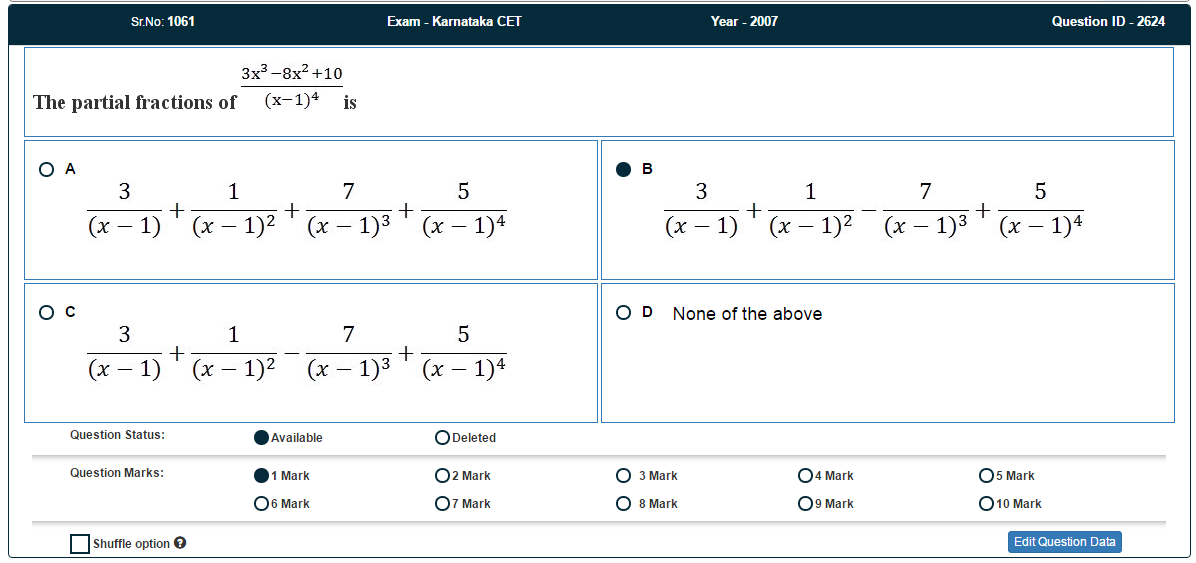This screenshot has height=563, width=1196.
Task: Select answer option B radio button
Action: click(x=623, y=169)
